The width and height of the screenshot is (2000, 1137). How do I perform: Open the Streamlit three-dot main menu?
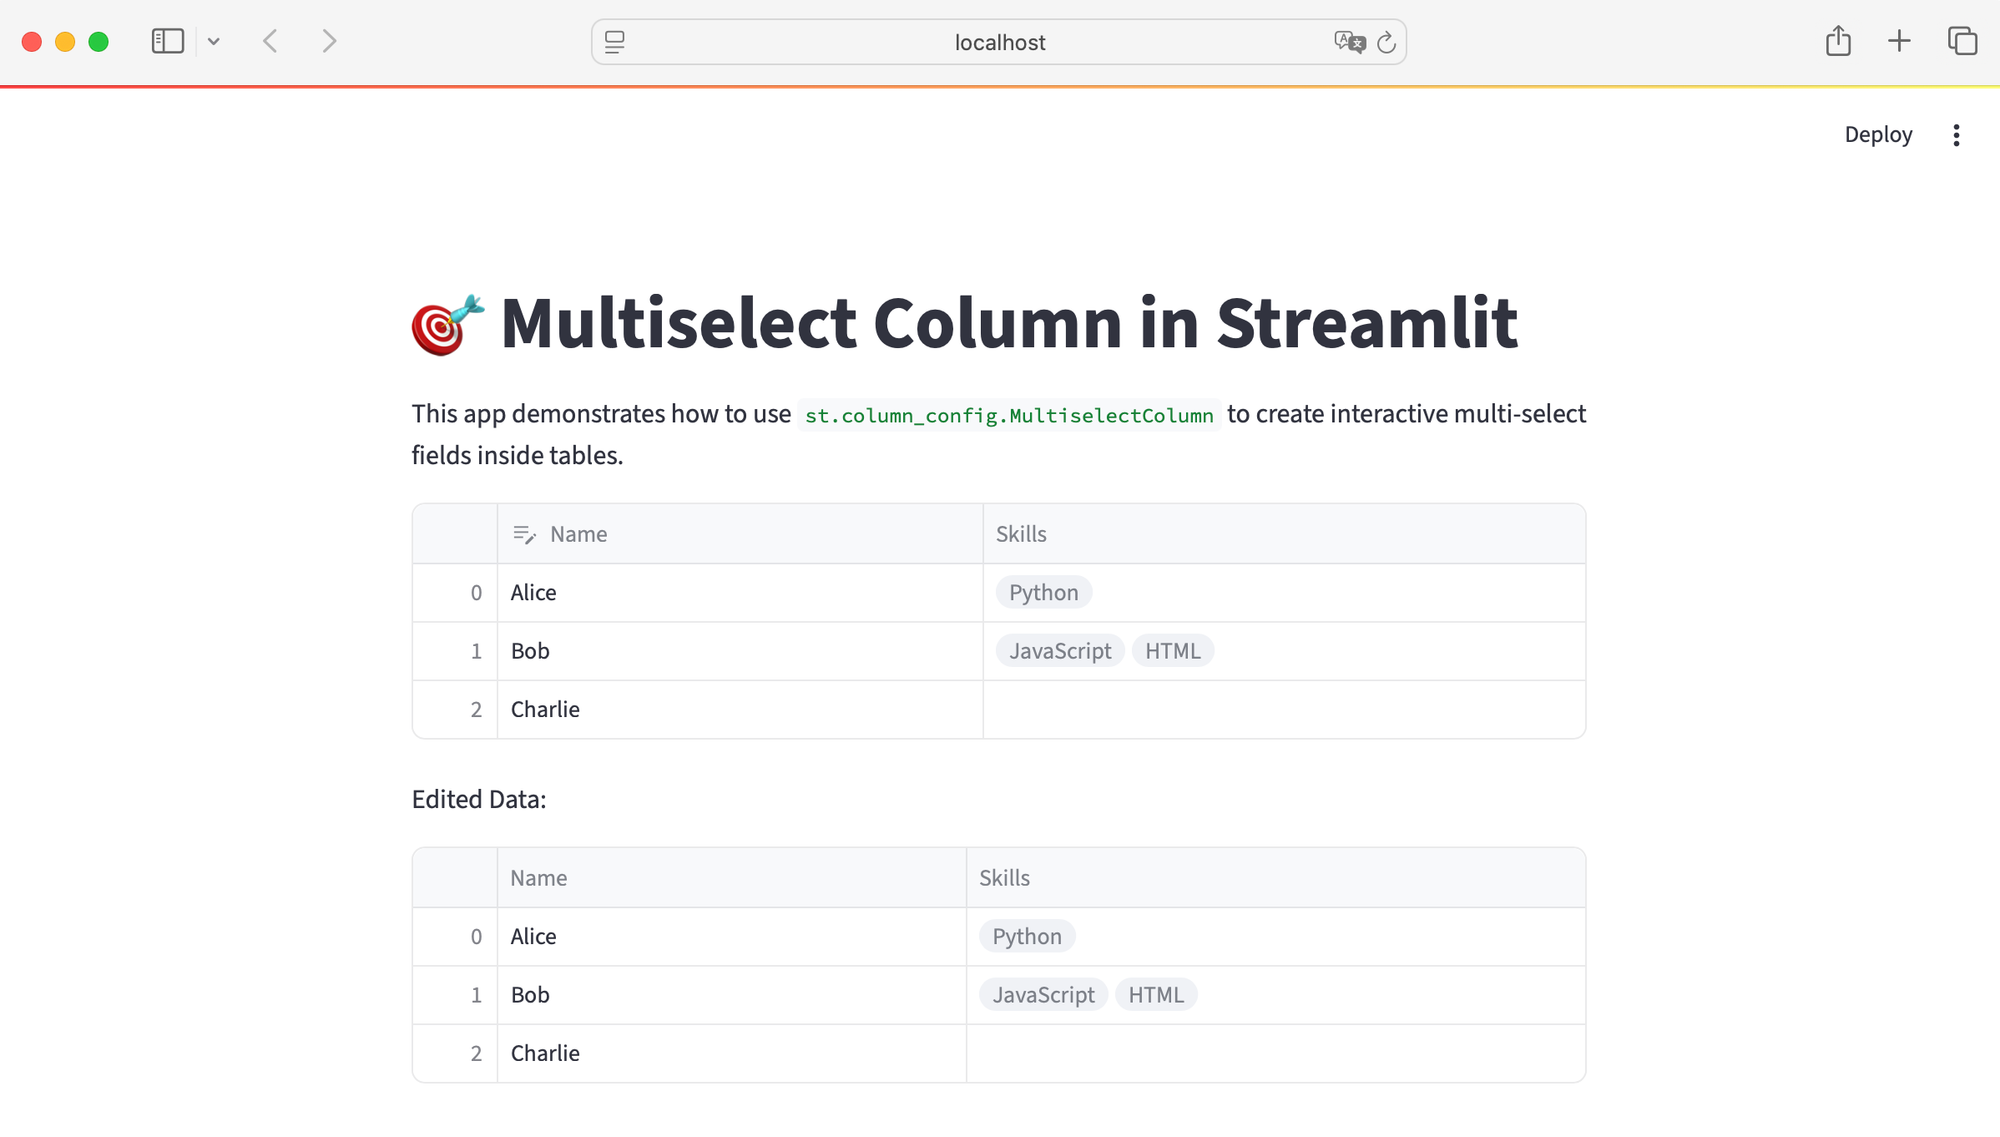(1956, 135)
